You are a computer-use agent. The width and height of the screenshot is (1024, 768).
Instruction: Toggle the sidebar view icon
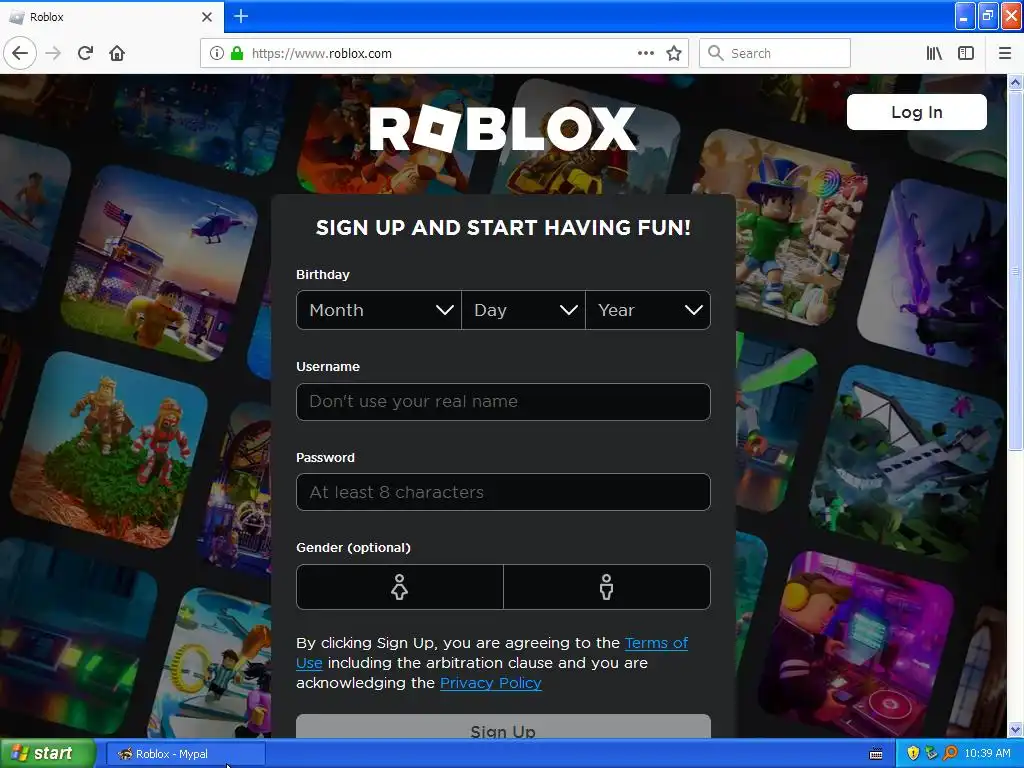click(966, 54)
